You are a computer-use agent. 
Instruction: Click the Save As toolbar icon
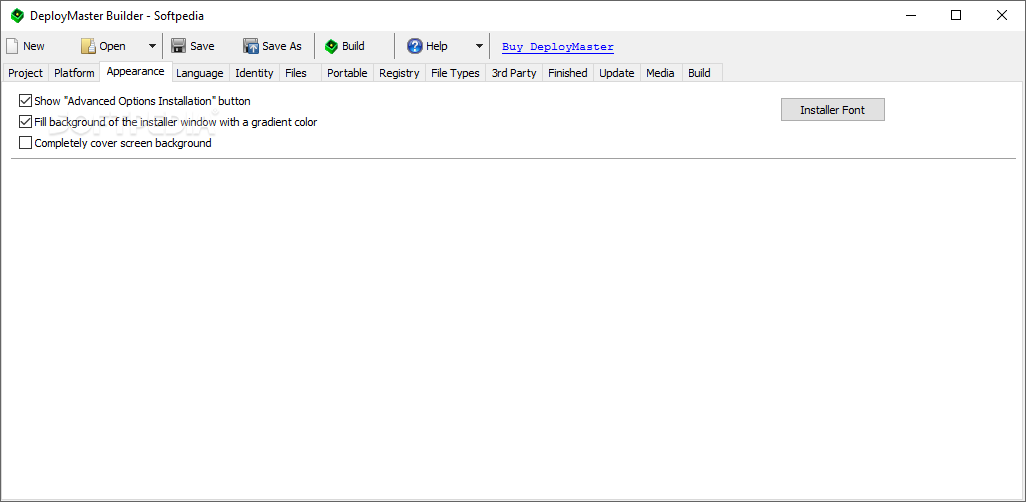[251, 46]
